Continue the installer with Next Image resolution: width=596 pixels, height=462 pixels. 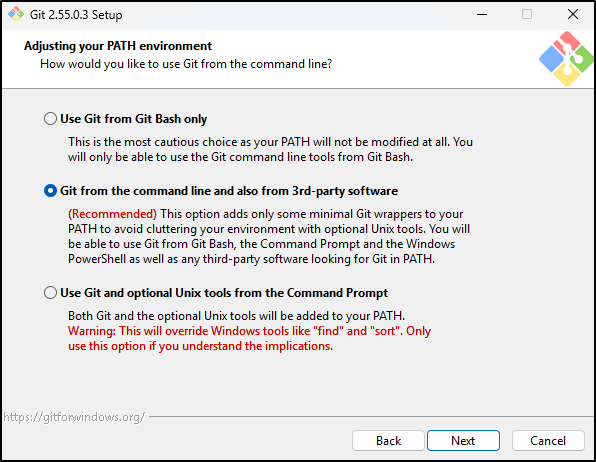[463, 441]
